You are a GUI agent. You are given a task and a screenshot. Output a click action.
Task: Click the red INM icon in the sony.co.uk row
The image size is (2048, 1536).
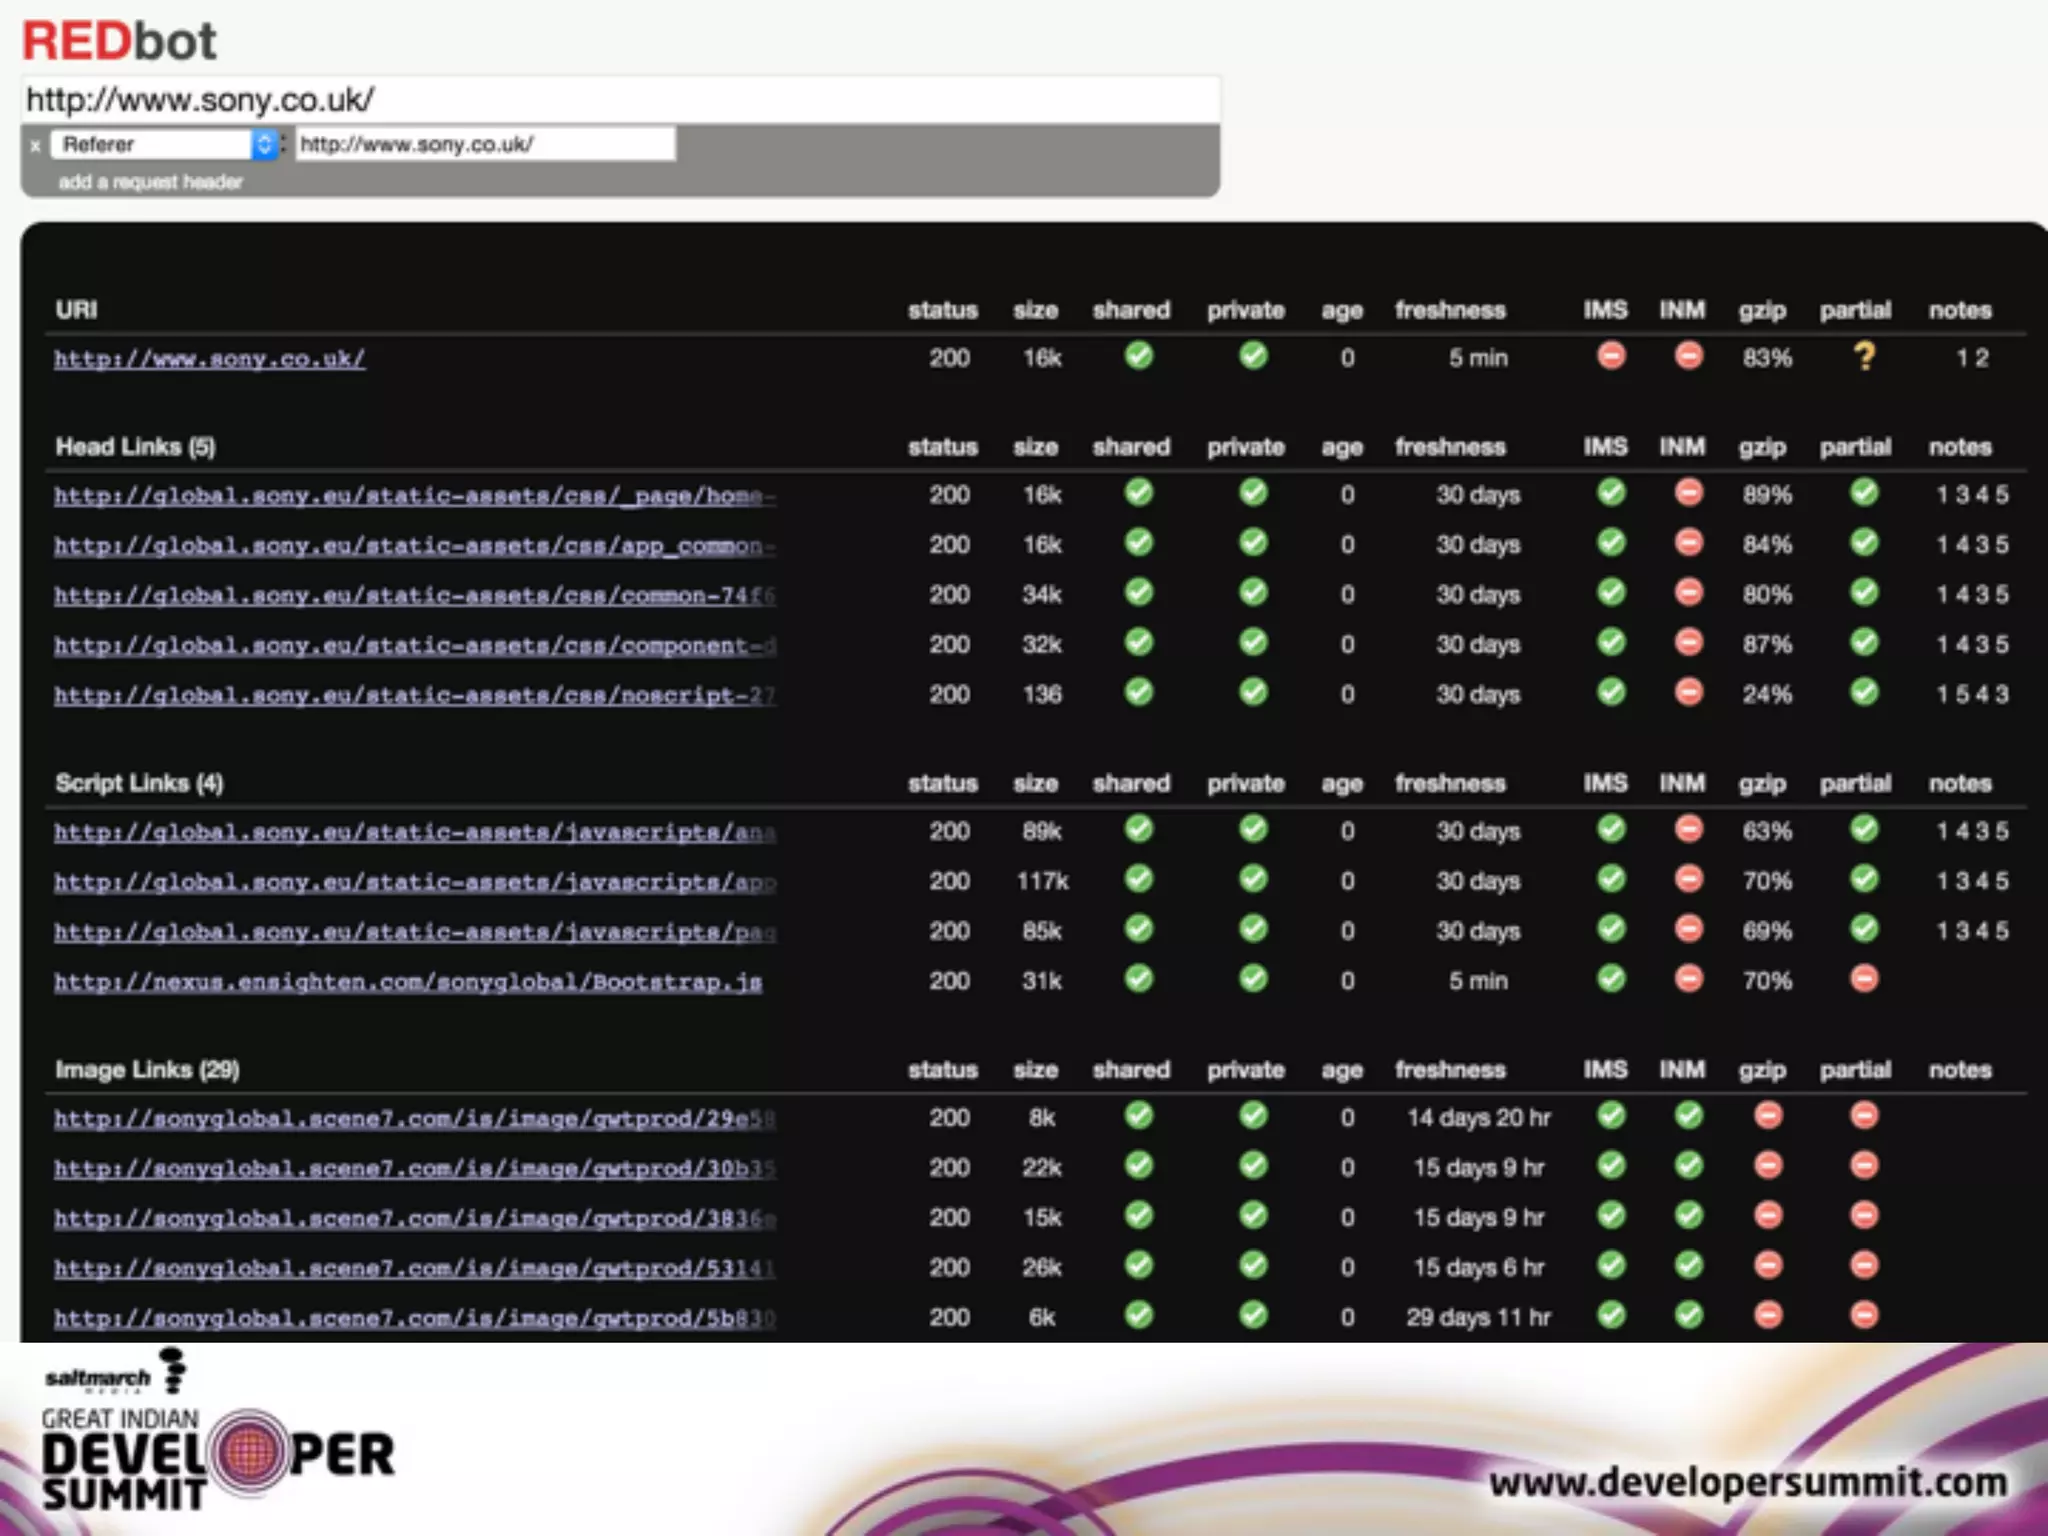[1688, 356]
